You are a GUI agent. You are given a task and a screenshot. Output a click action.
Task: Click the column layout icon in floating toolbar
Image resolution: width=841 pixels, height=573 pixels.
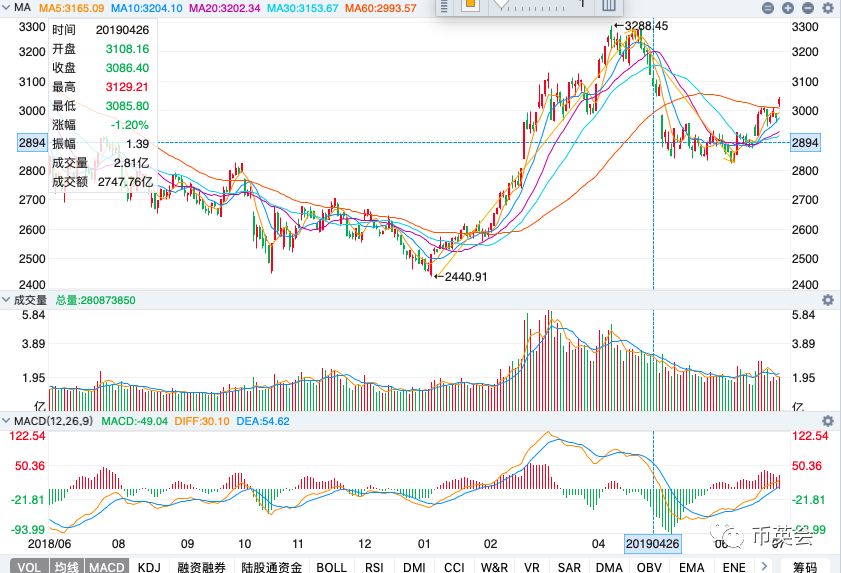click(x=608, y=5)
